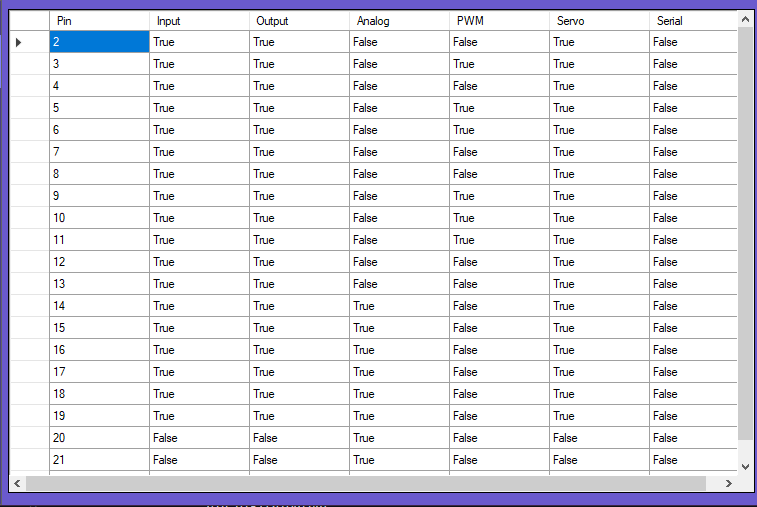757x507 pixels.
Task: Click the scroll up arrow of vertical scrollbar
Action: (x=745, y=19)
